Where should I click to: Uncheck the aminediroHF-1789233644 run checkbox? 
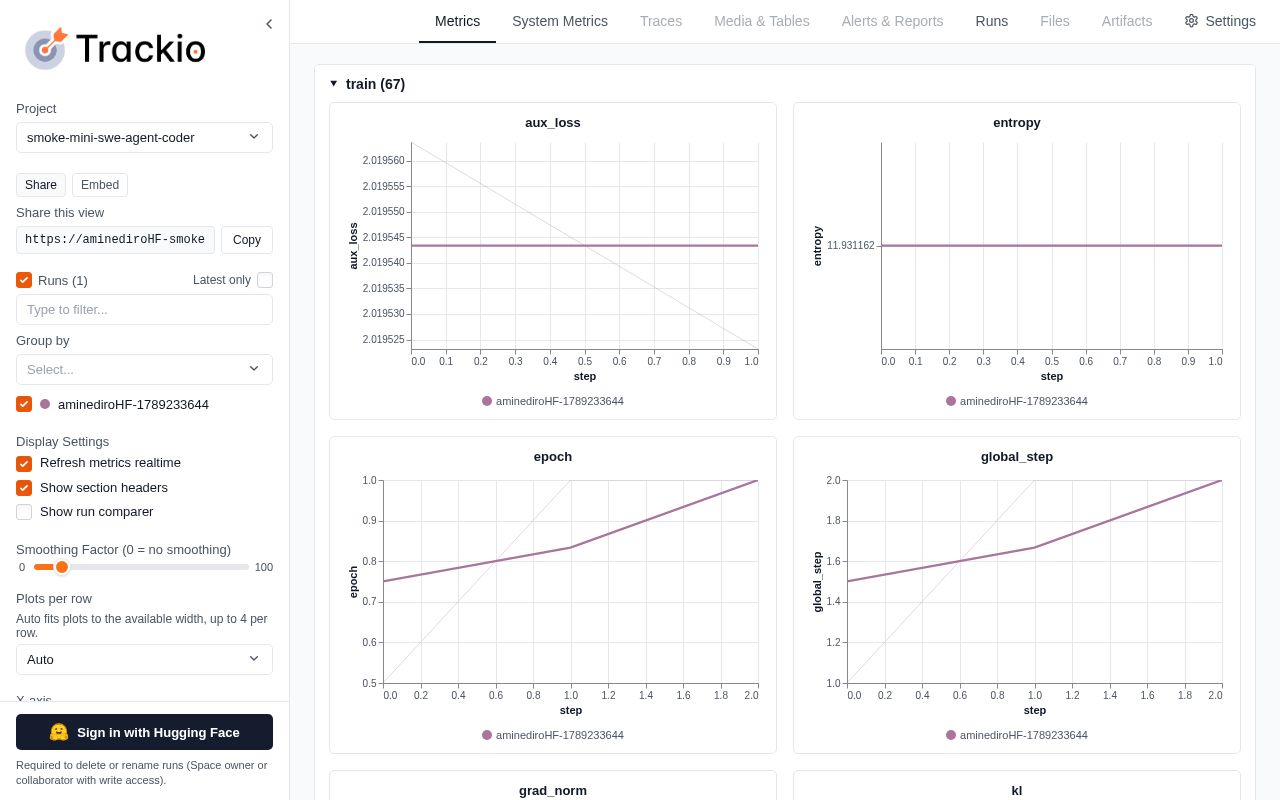[24, 404]
